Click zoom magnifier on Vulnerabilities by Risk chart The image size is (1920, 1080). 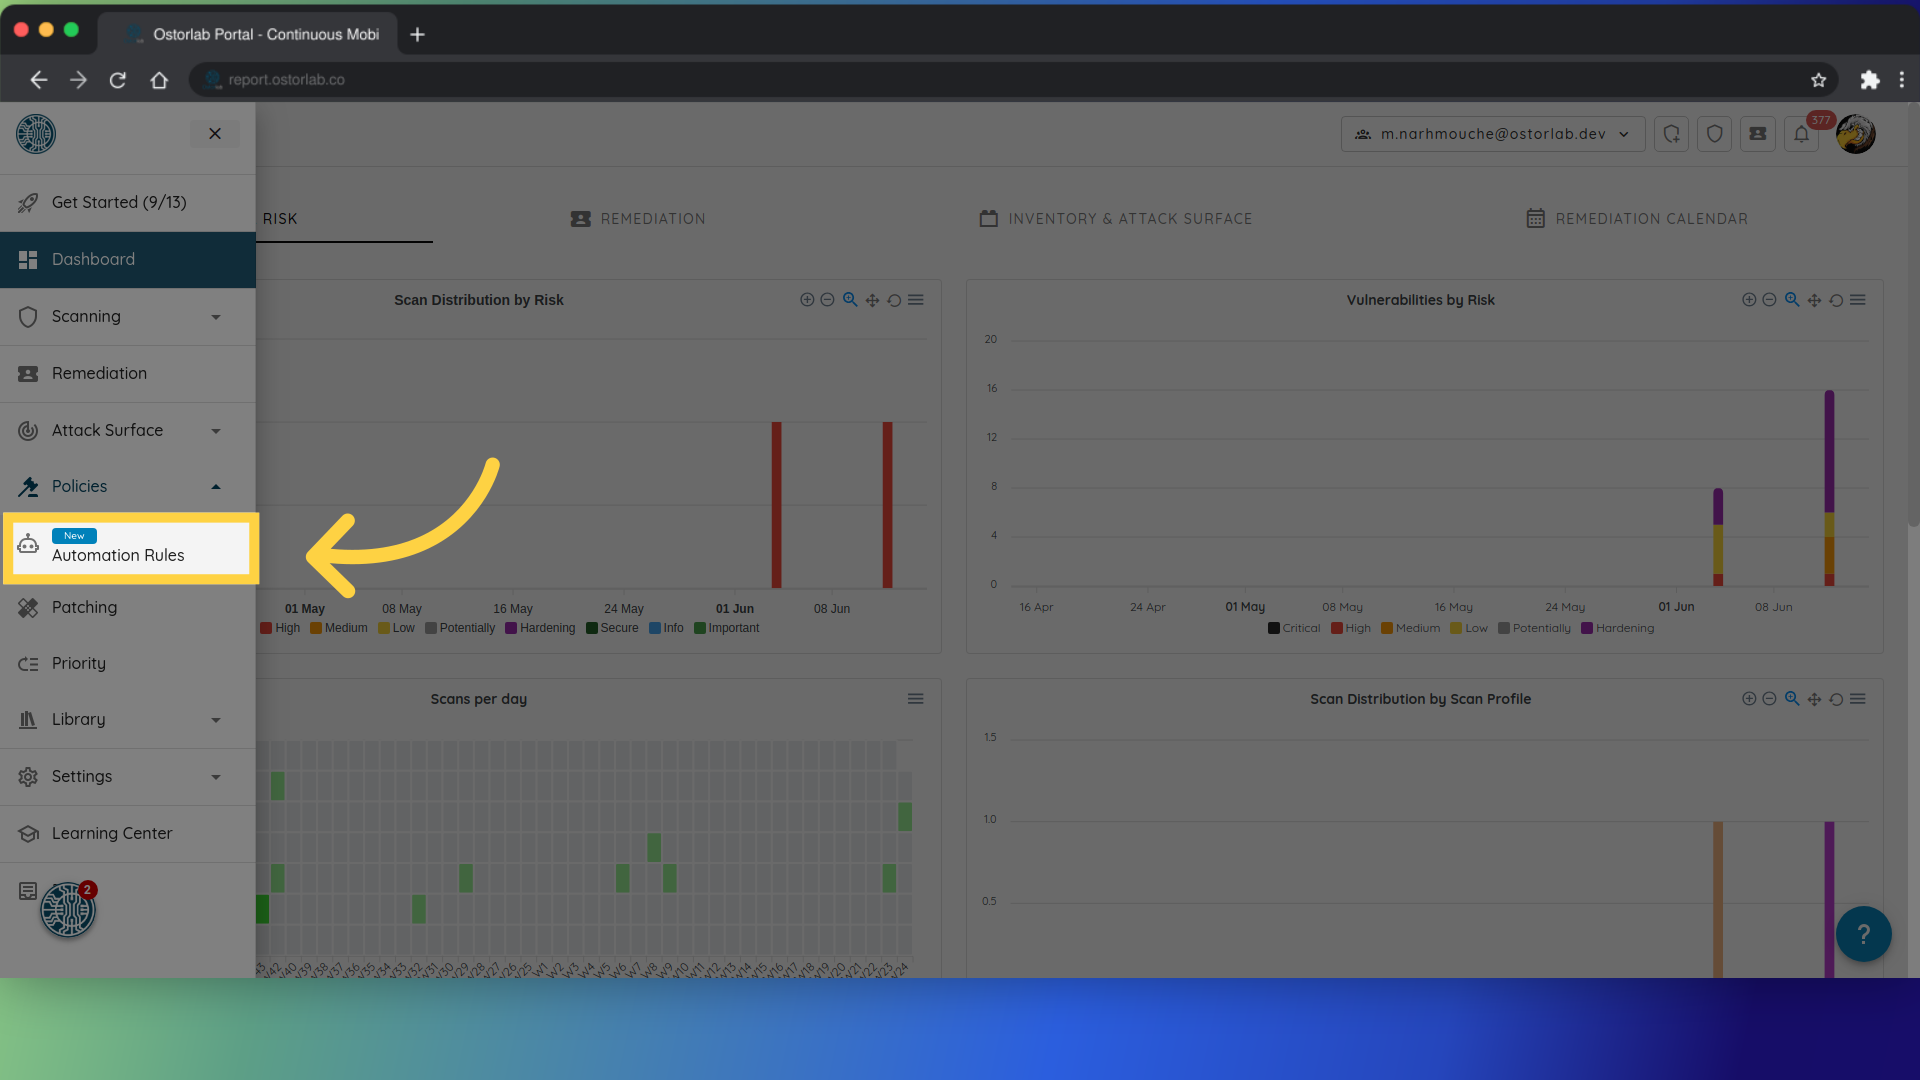1792,300
